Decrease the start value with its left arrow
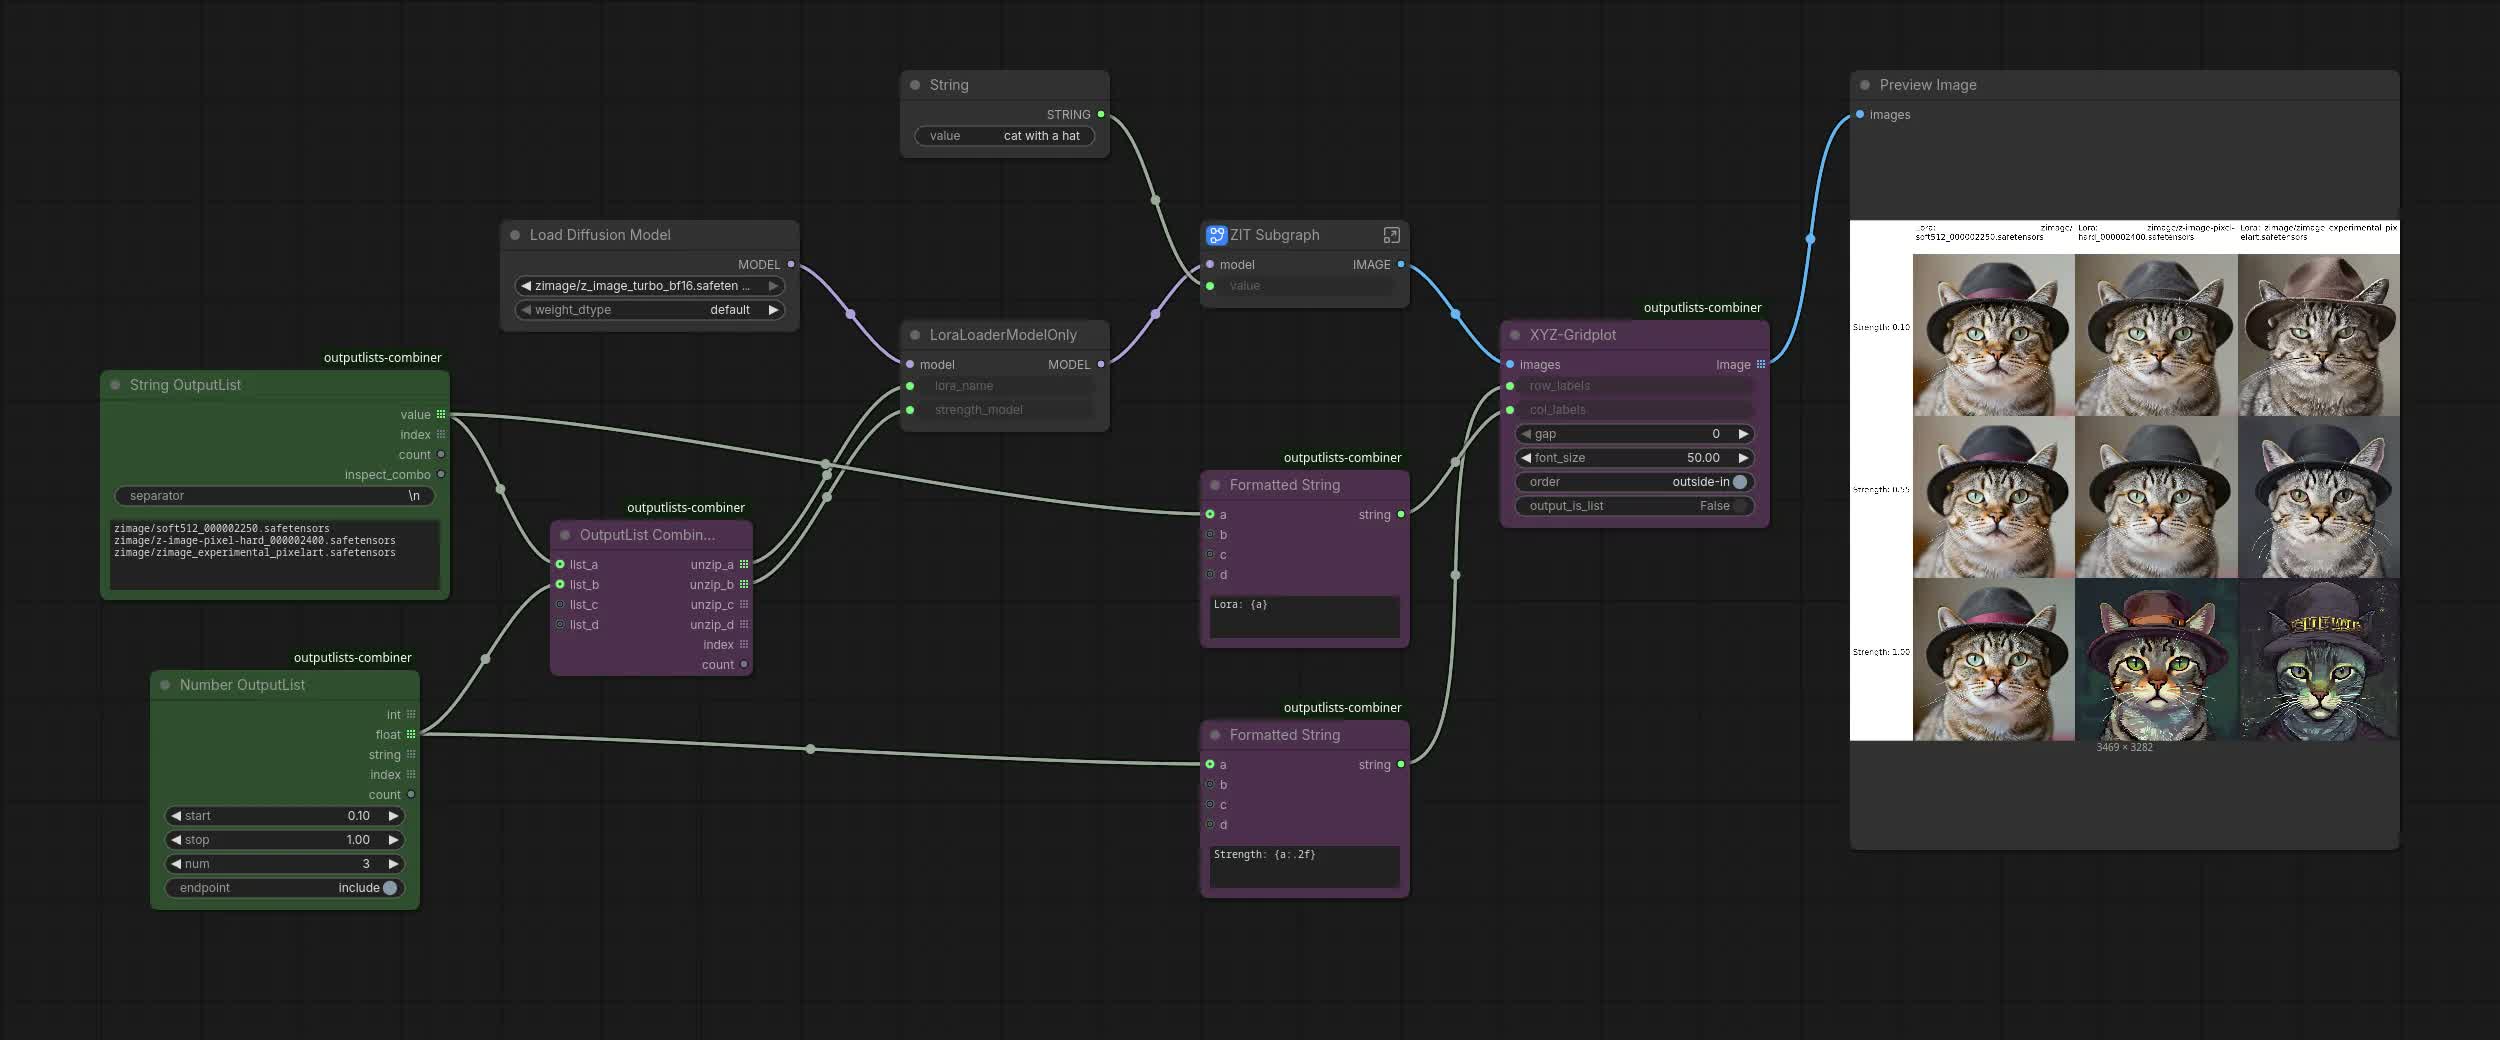2500x1040 pixels. [176, 816]
